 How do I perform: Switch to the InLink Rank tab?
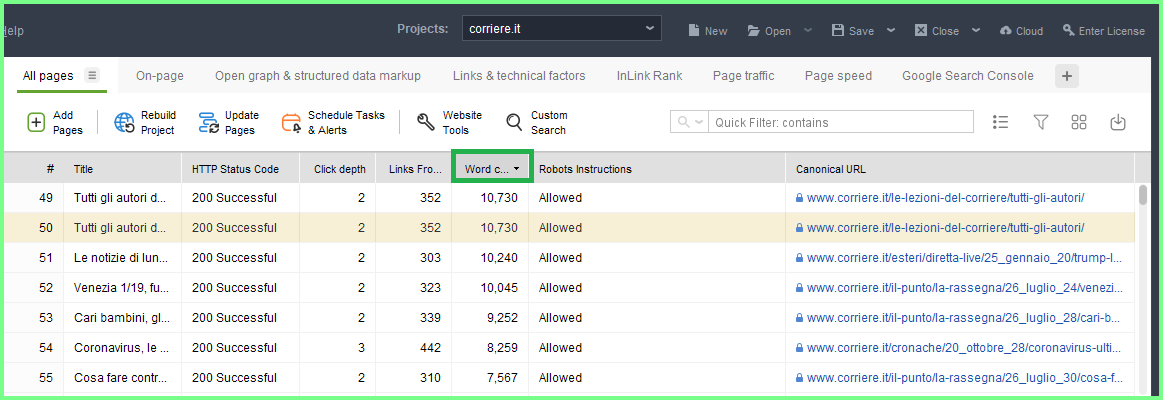pos(649,76)
